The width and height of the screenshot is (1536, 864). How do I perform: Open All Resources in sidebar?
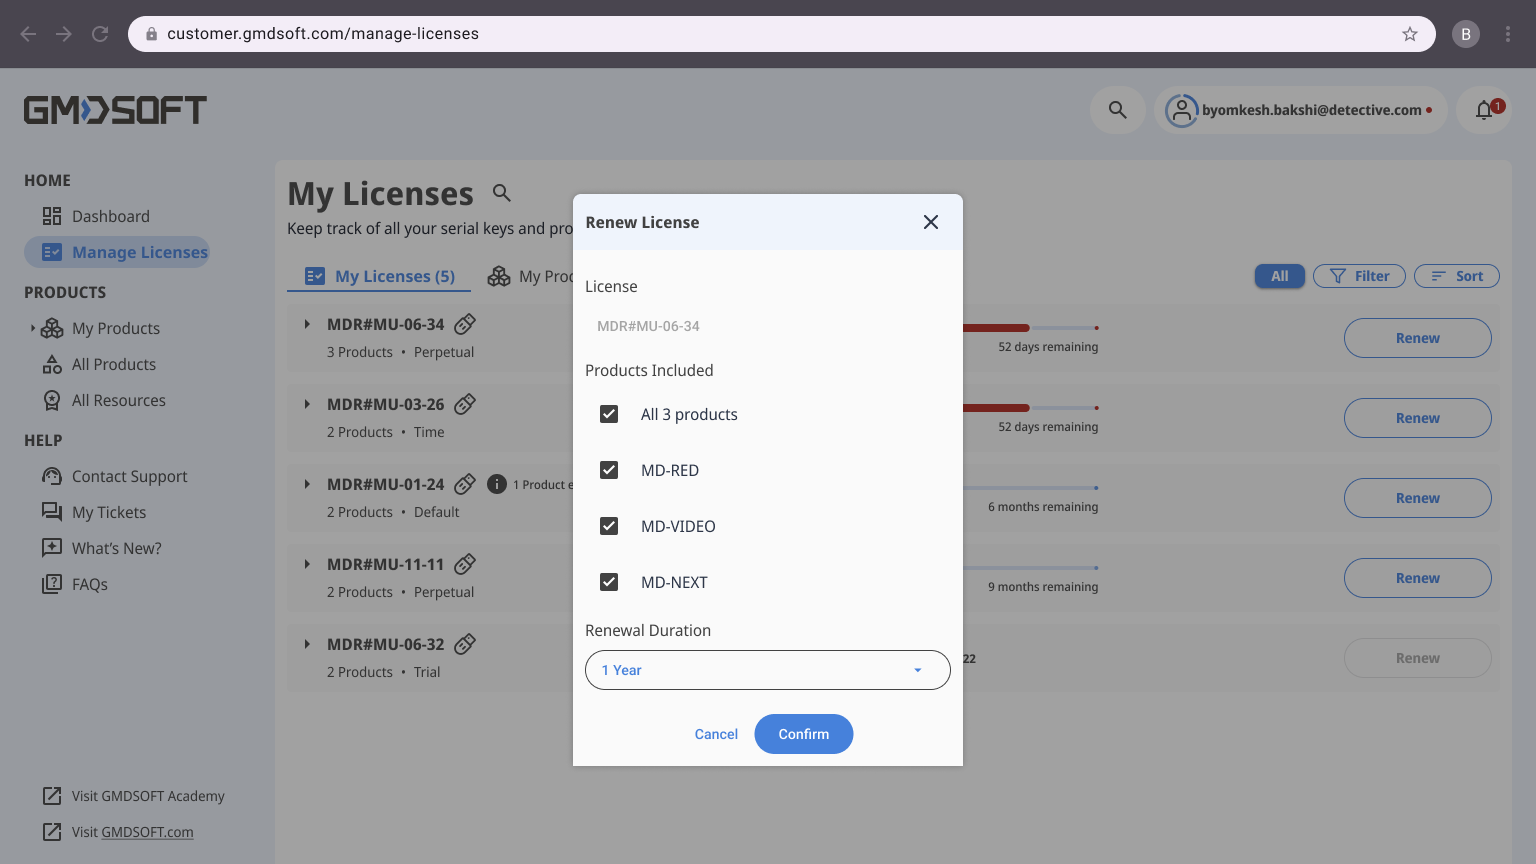click(x=104, y=400)
